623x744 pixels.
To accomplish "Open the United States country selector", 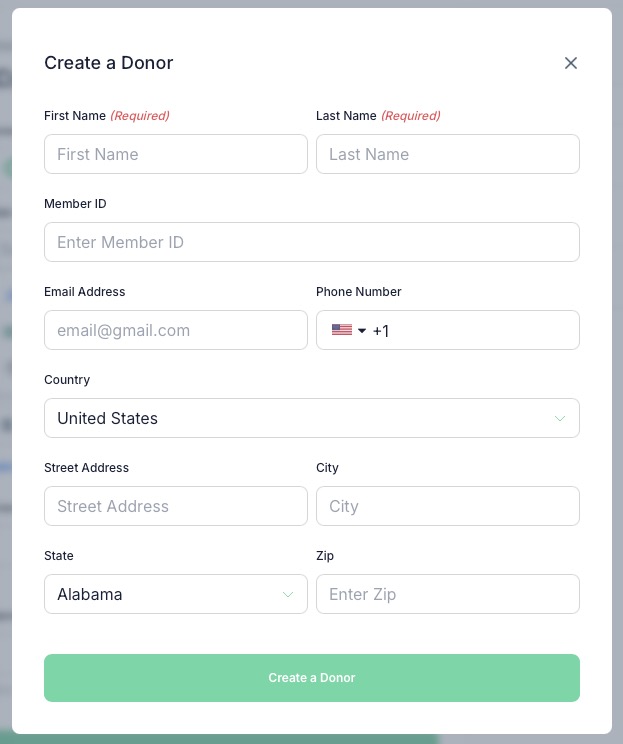I will point(312,418).
